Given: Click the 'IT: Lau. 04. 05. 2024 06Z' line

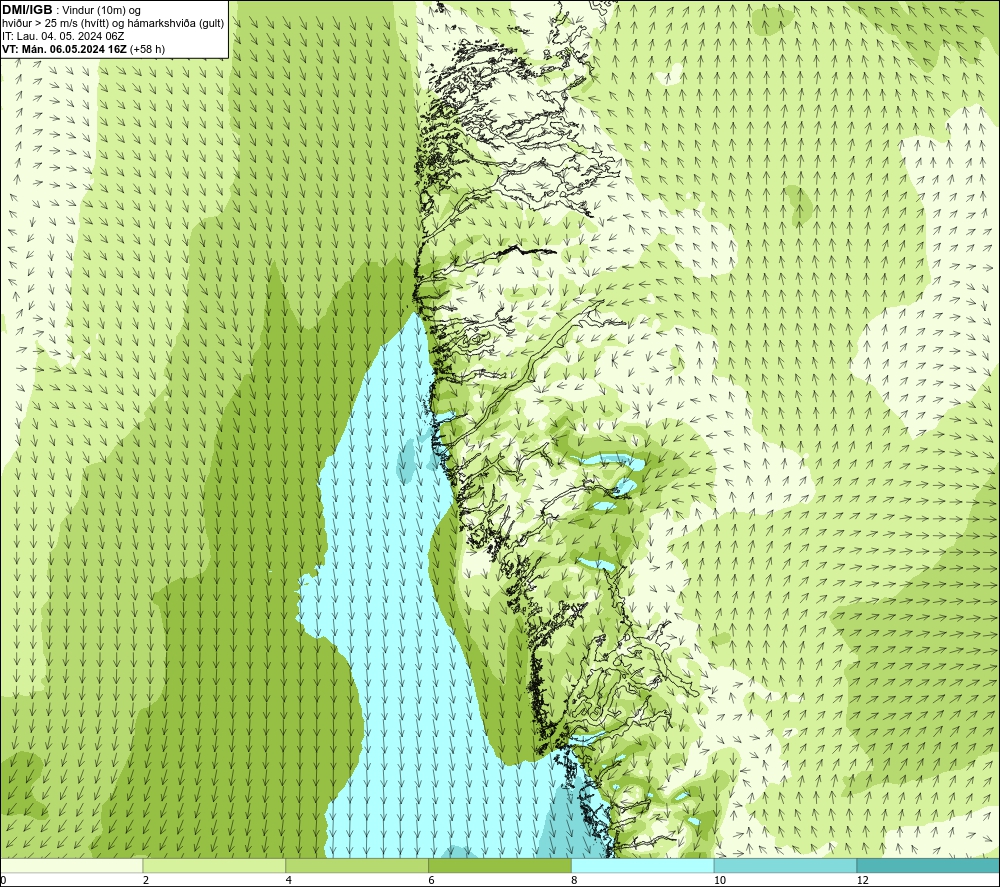Looking at the screenshot, I should point(63,36).
